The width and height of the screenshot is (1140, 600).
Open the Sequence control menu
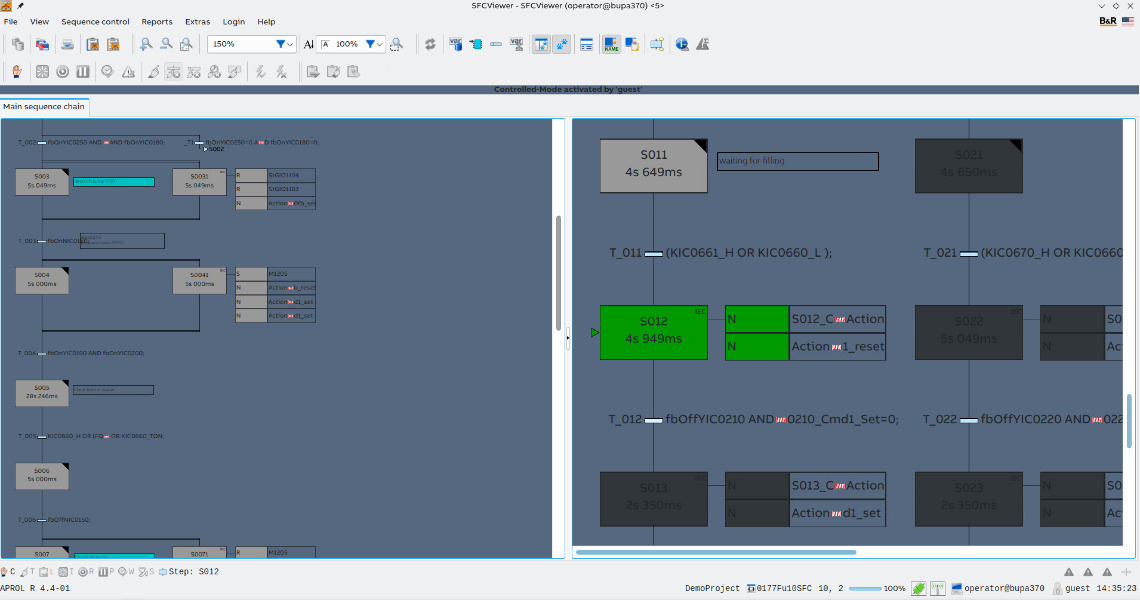[x=95, y=21]
